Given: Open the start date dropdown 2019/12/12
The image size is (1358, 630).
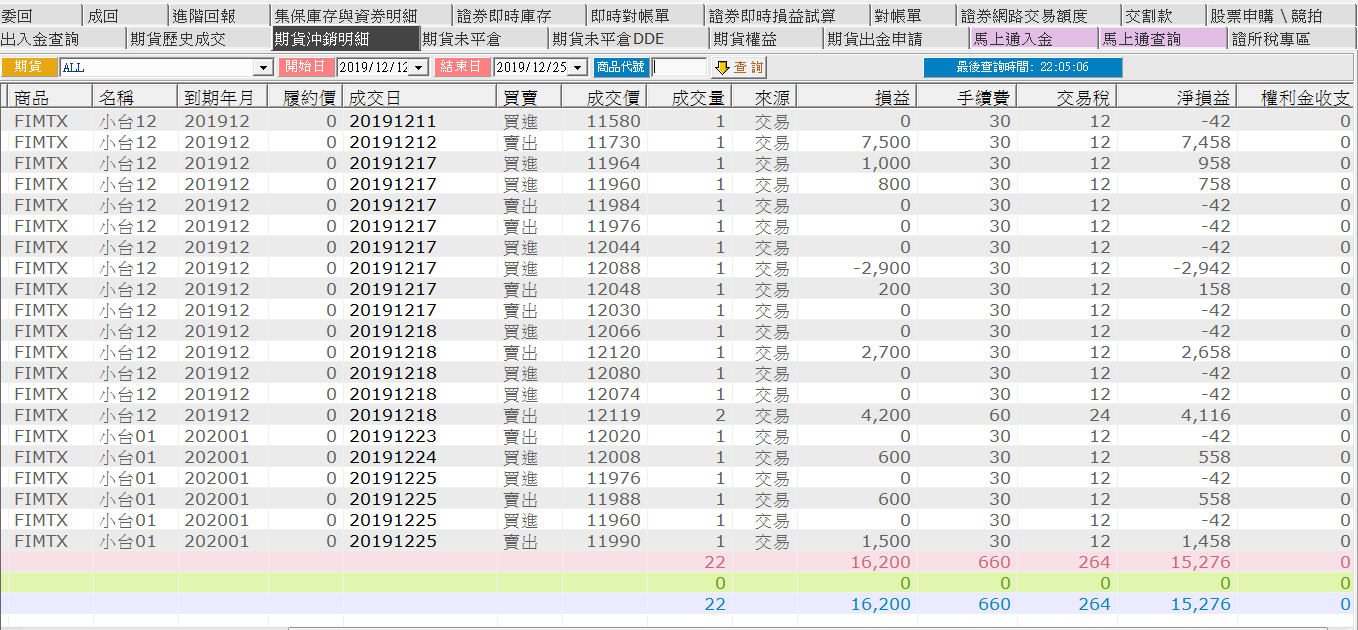Looking at the screenshot, I should click(x=419, y=67).
